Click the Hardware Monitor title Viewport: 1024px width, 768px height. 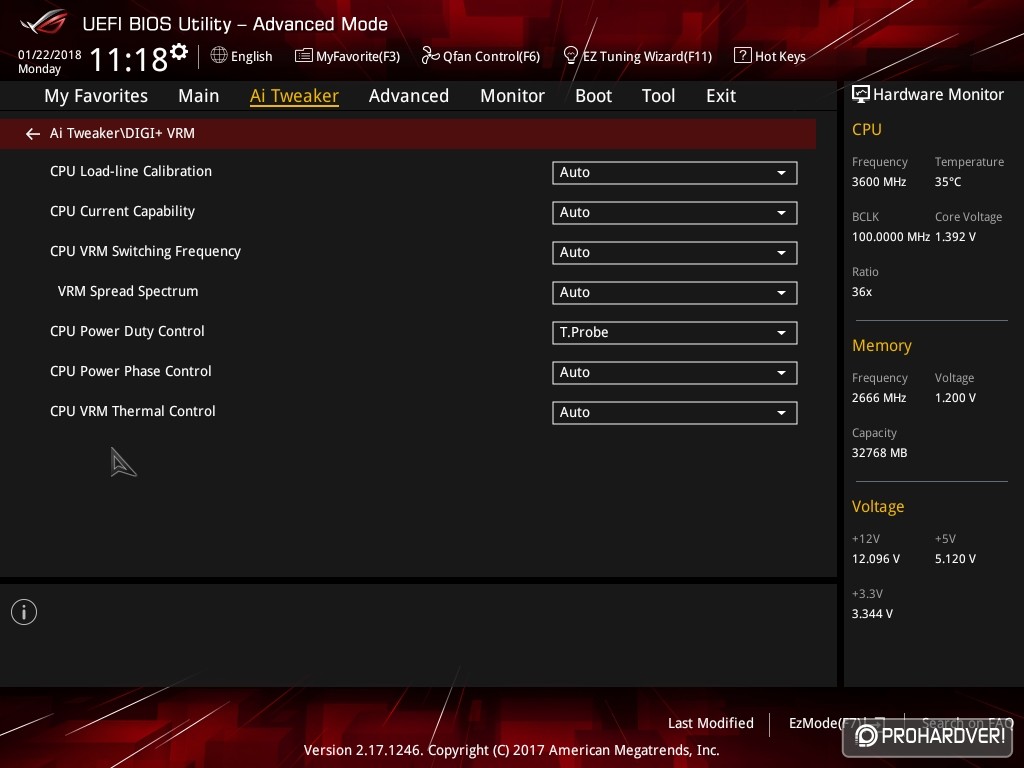[938, 95]
